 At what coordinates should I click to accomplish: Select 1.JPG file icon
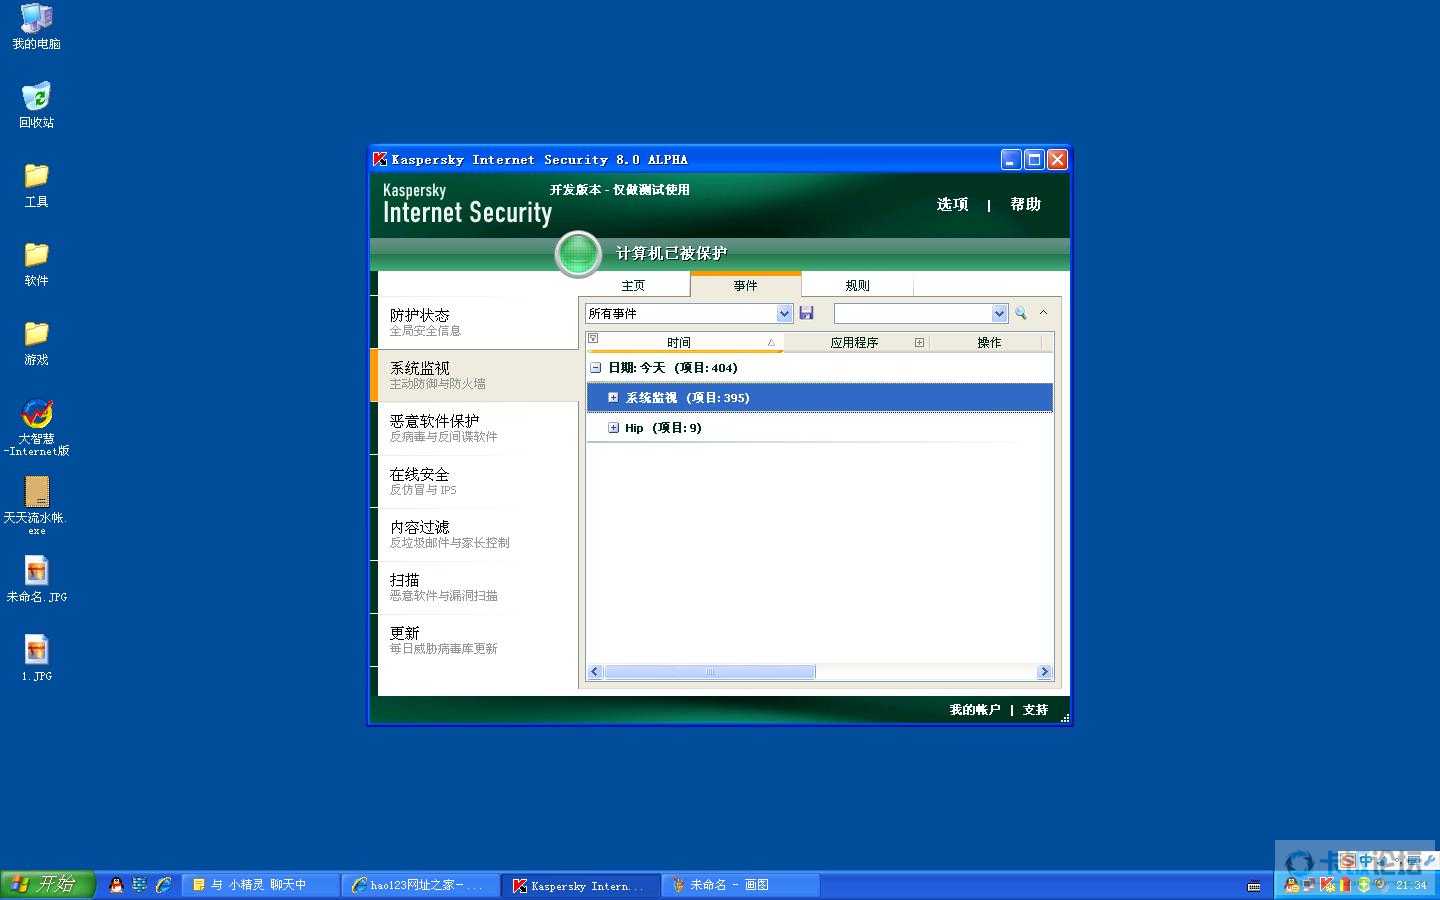point(36,658)
